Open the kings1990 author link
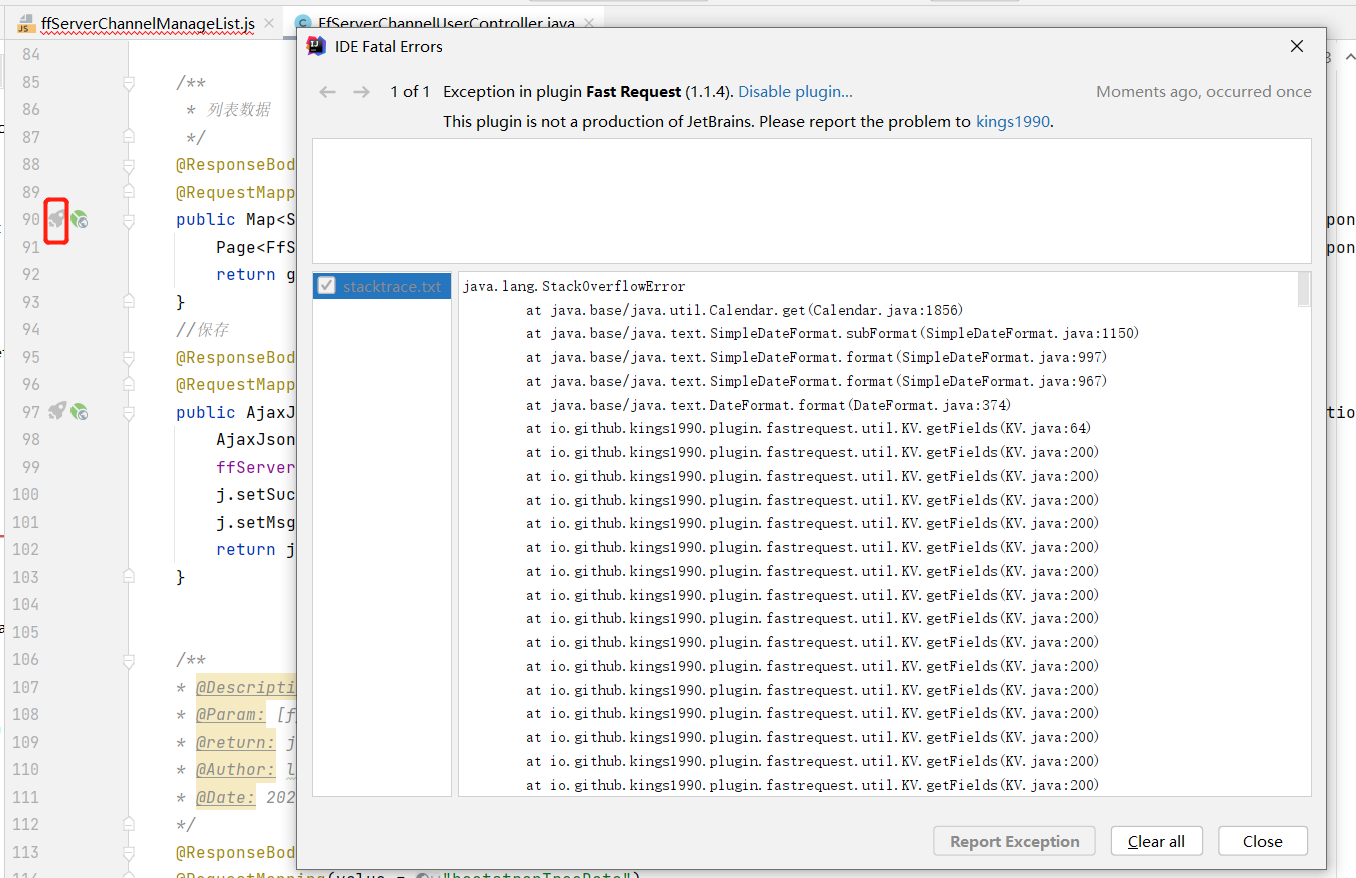 pyautogui.click(x=1013, y=122)
